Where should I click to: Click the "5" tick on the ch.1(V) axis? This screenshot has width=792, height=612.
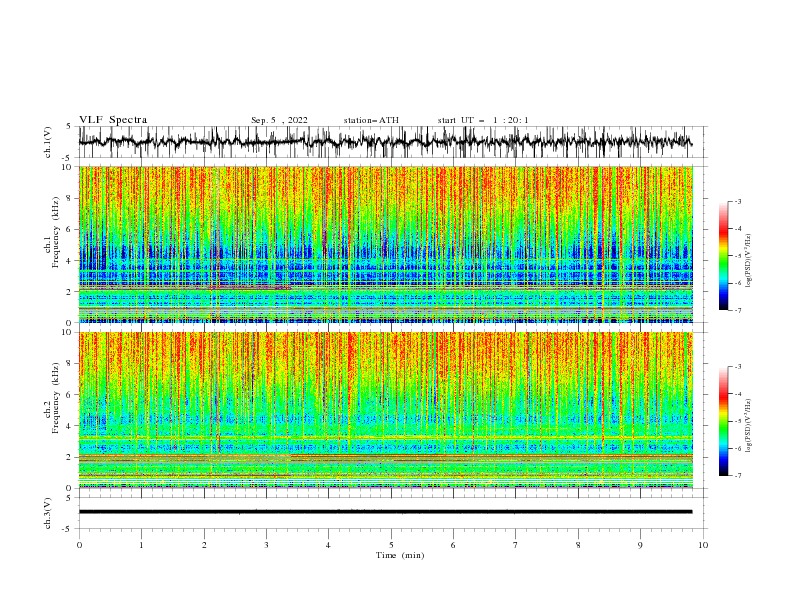[x=69, y=127]
